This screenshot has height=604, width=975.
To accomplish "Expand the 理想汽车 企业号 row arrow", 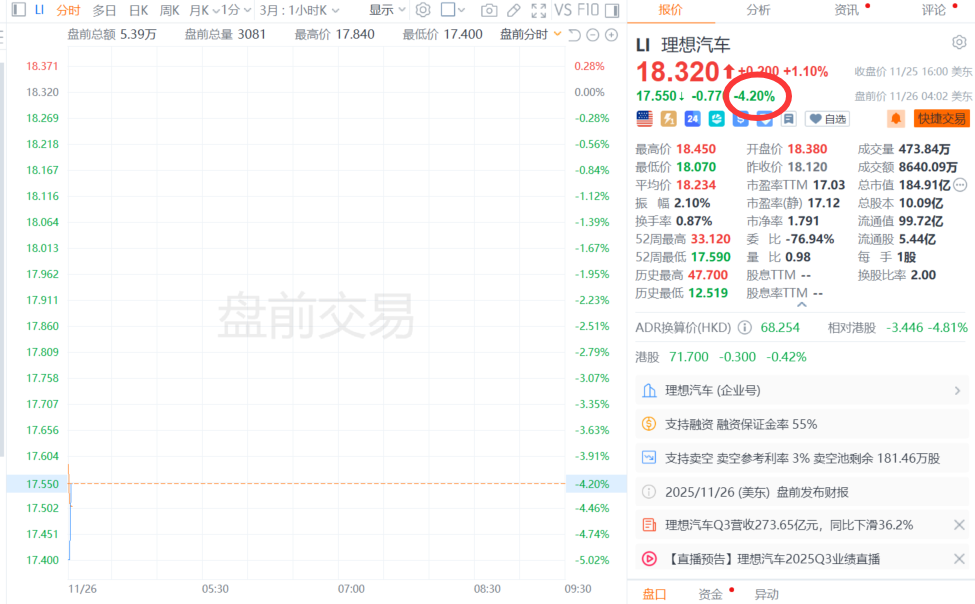I will coord(957,391).
